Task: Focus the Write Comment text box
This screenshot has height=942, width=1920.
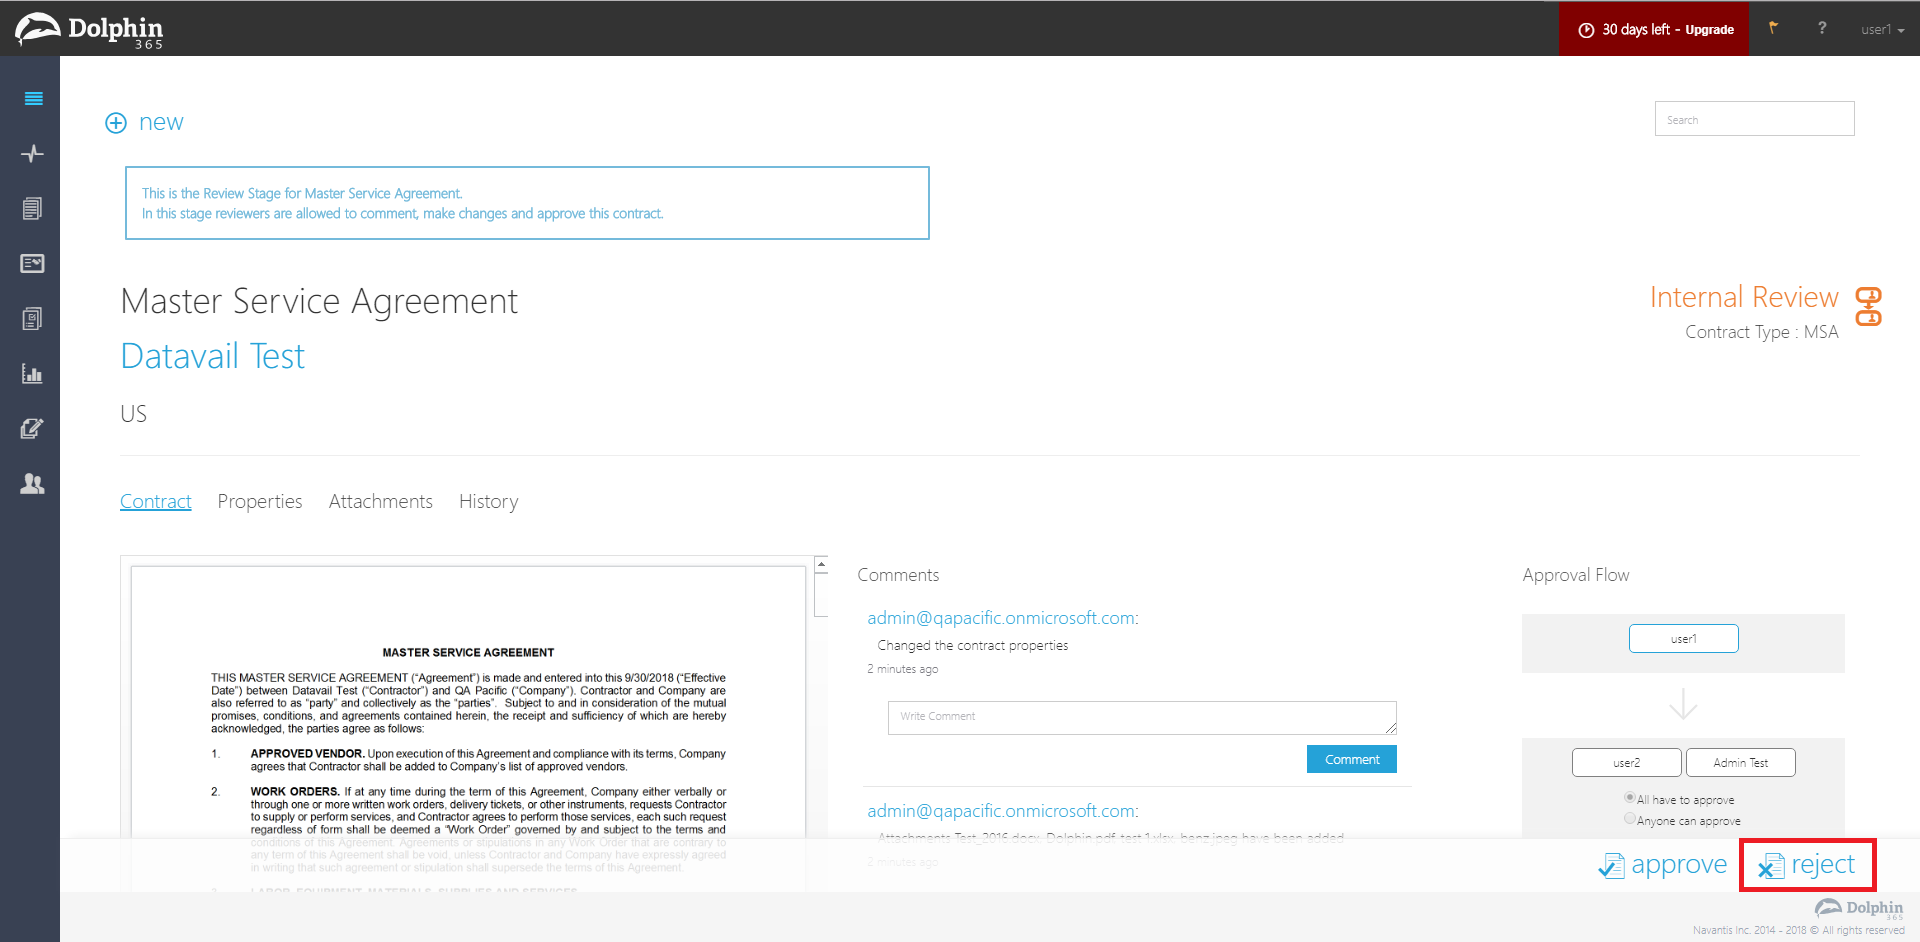Action: 1142,718
